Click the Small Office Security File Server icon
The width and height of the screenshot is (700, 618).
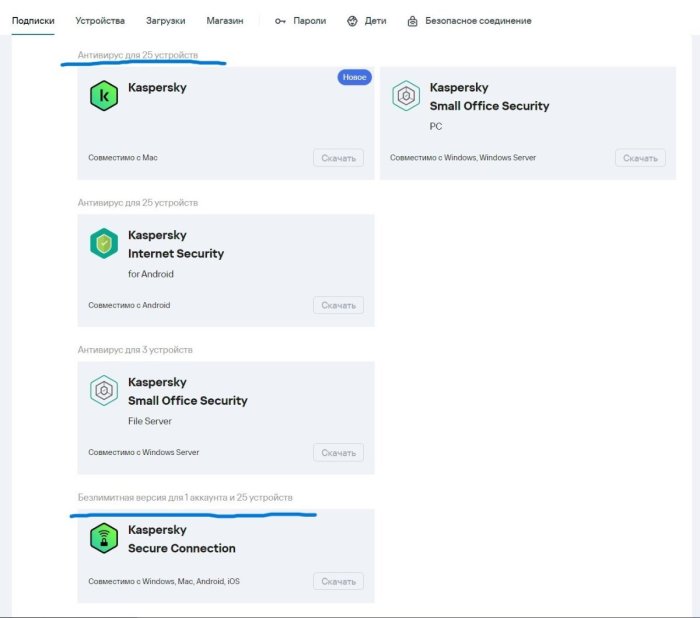(x=104, y=390)
